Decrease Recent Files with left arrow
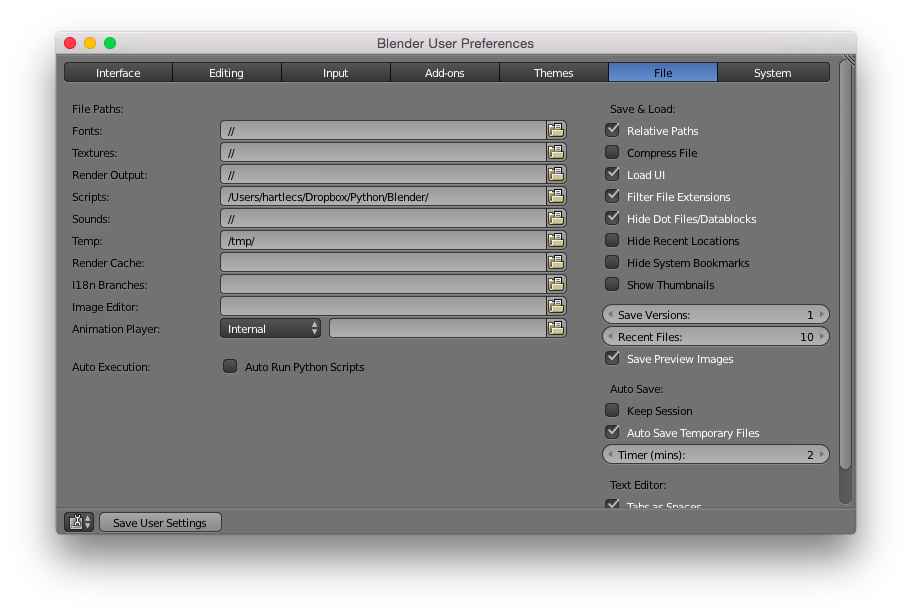Viewport: 912px width, 614px height. (x=610, y=337)
